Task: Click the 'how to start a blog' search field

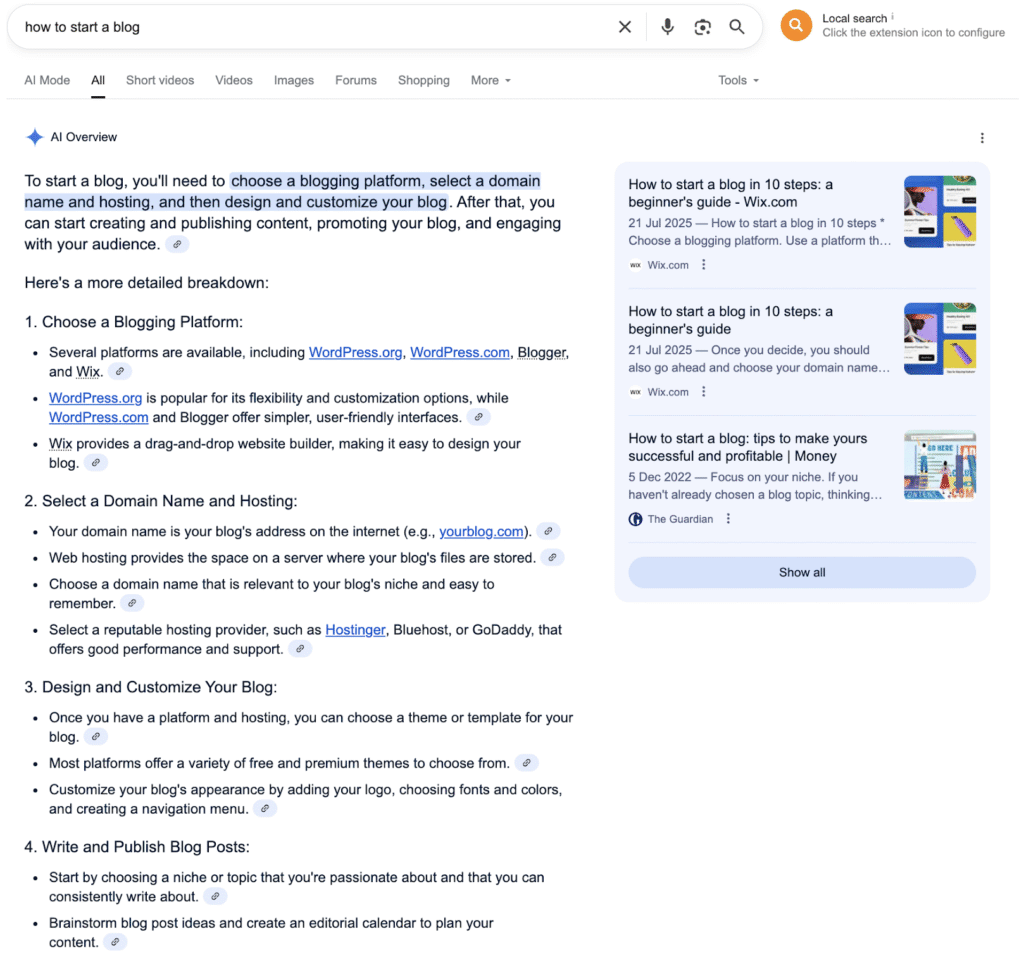Action: [x=313, y=27]
